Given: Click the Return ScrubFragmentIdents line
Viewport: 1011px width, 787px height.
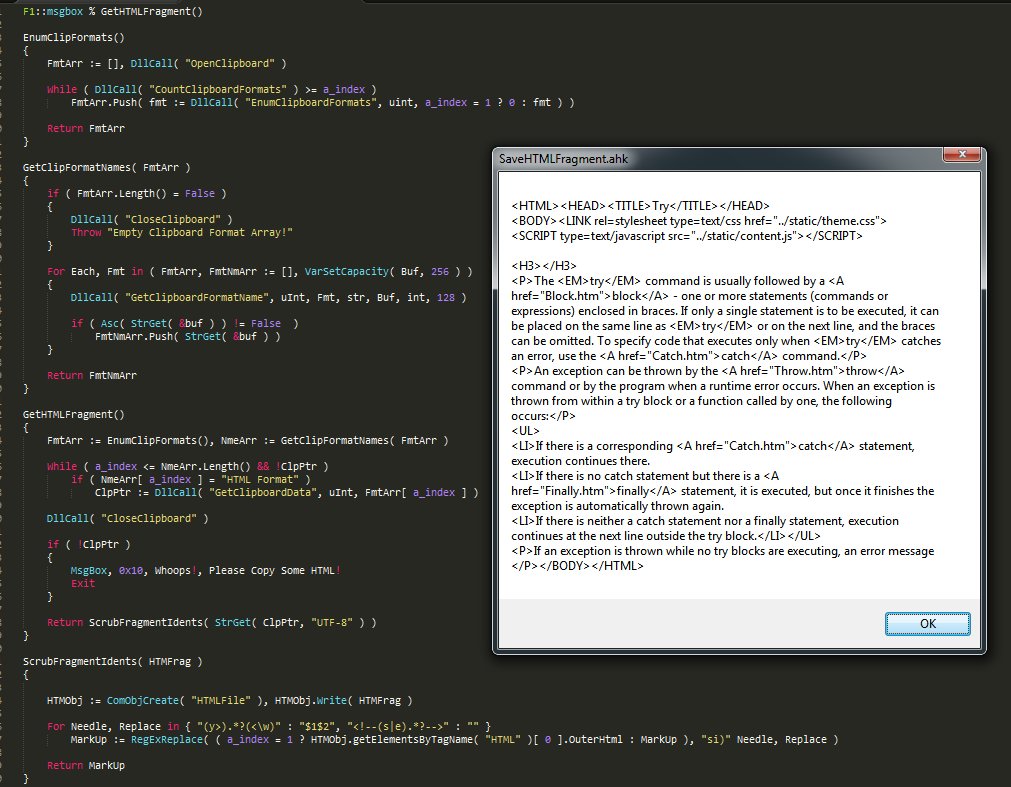Looking at the screenshot, I should point(211,623).
